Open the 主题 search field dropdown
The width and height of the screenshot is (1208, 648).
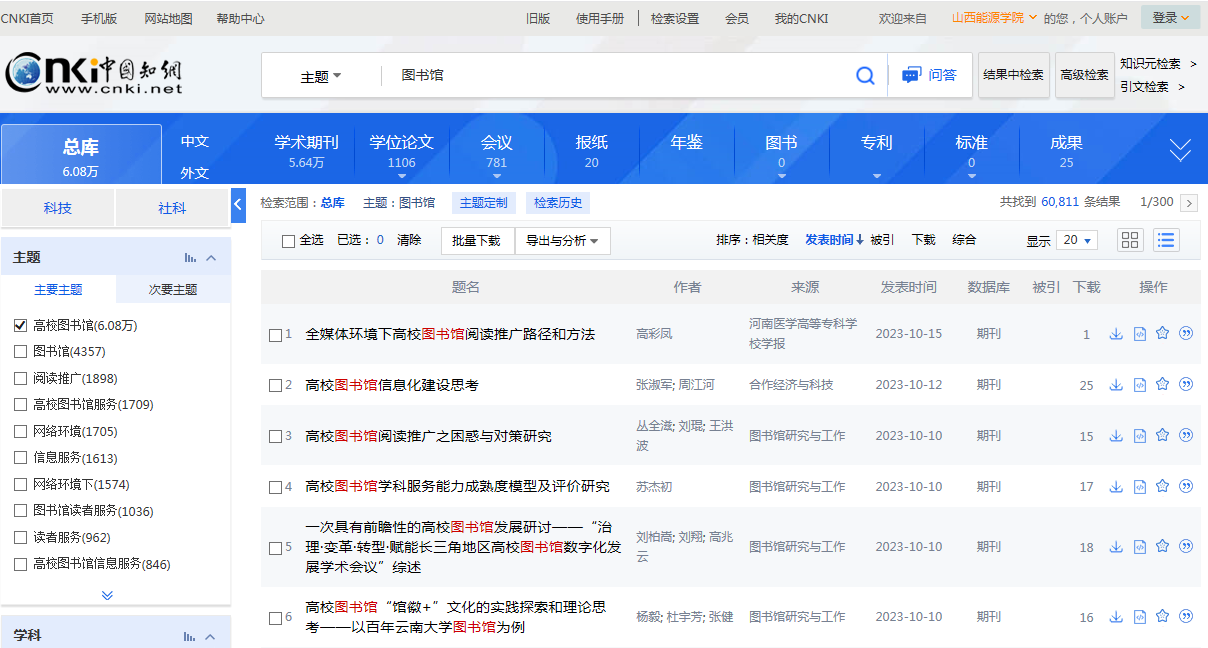[321, 76]
